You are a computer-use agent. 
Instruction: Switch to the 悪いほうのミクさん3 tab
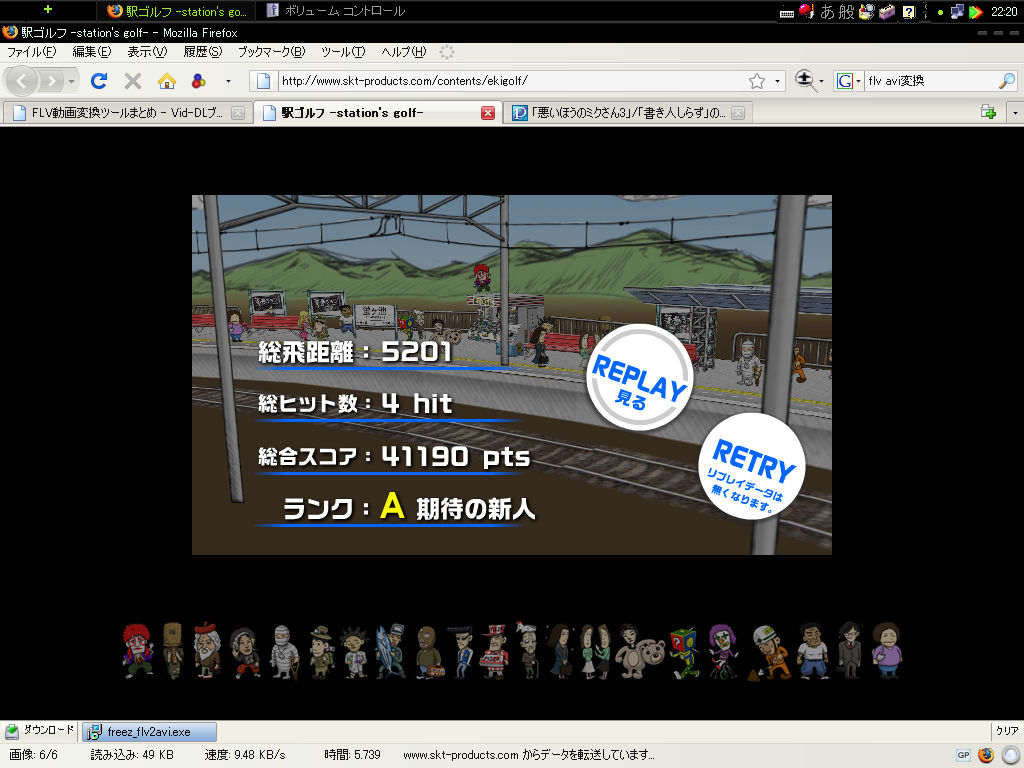coord(628,113)
